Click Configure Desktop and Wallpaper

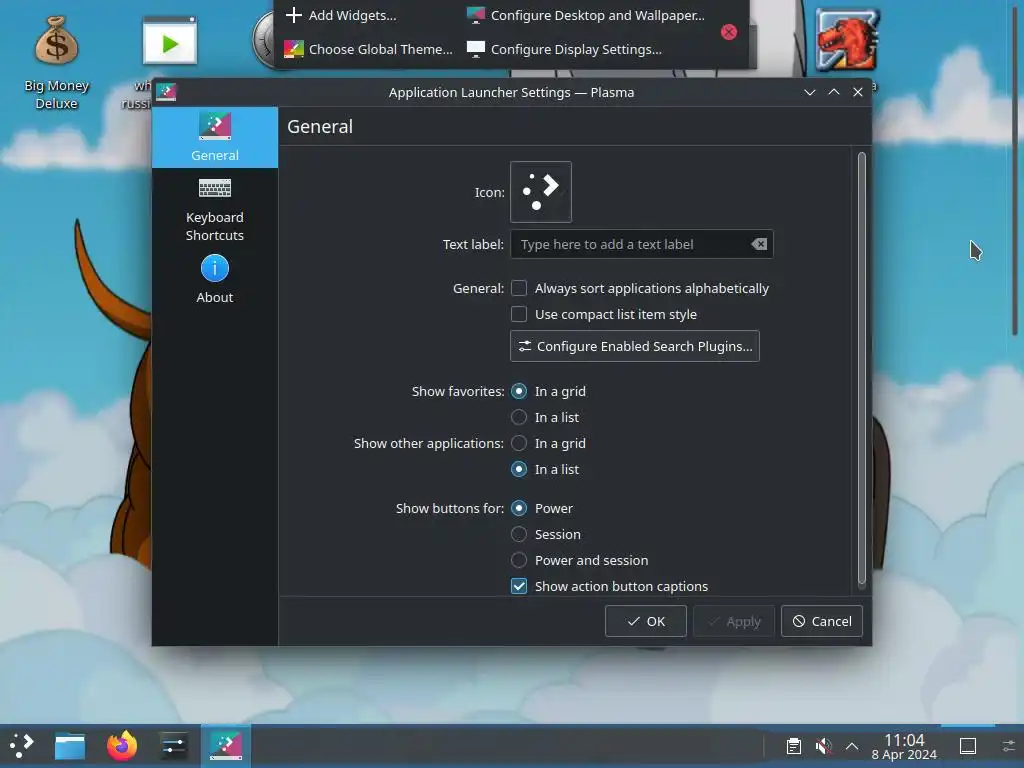586,15
